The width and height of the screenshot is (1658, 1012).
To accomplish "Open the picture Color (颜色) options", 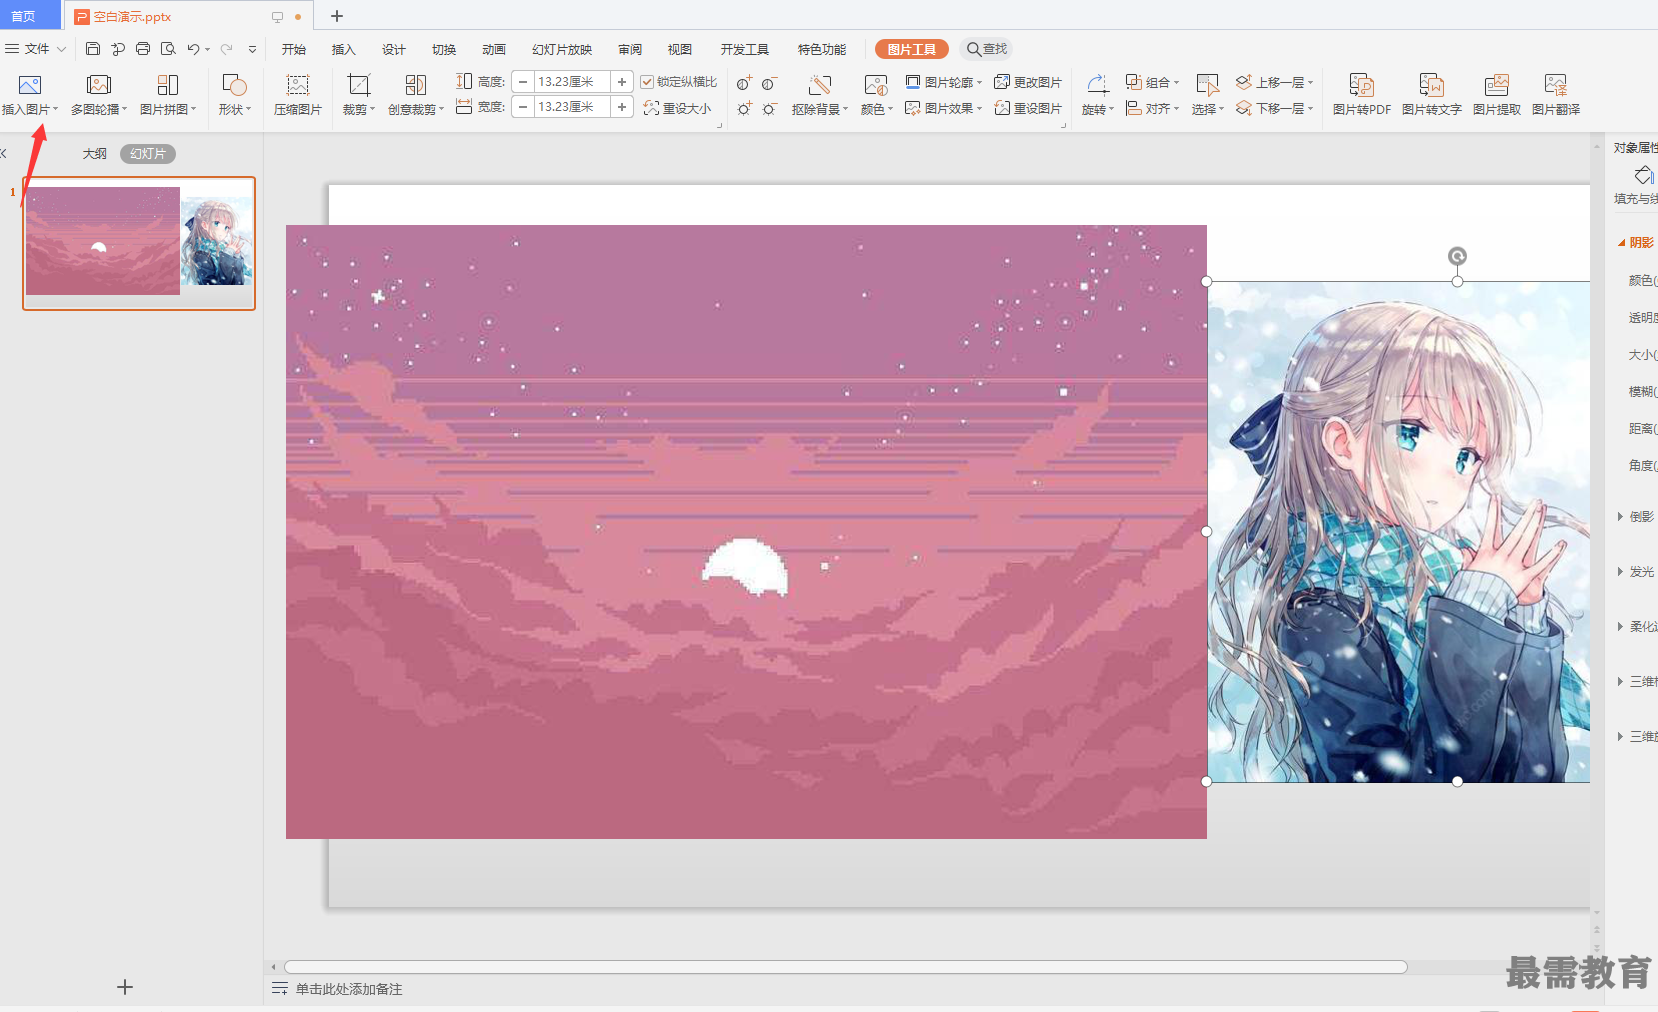I will point(877,94).
